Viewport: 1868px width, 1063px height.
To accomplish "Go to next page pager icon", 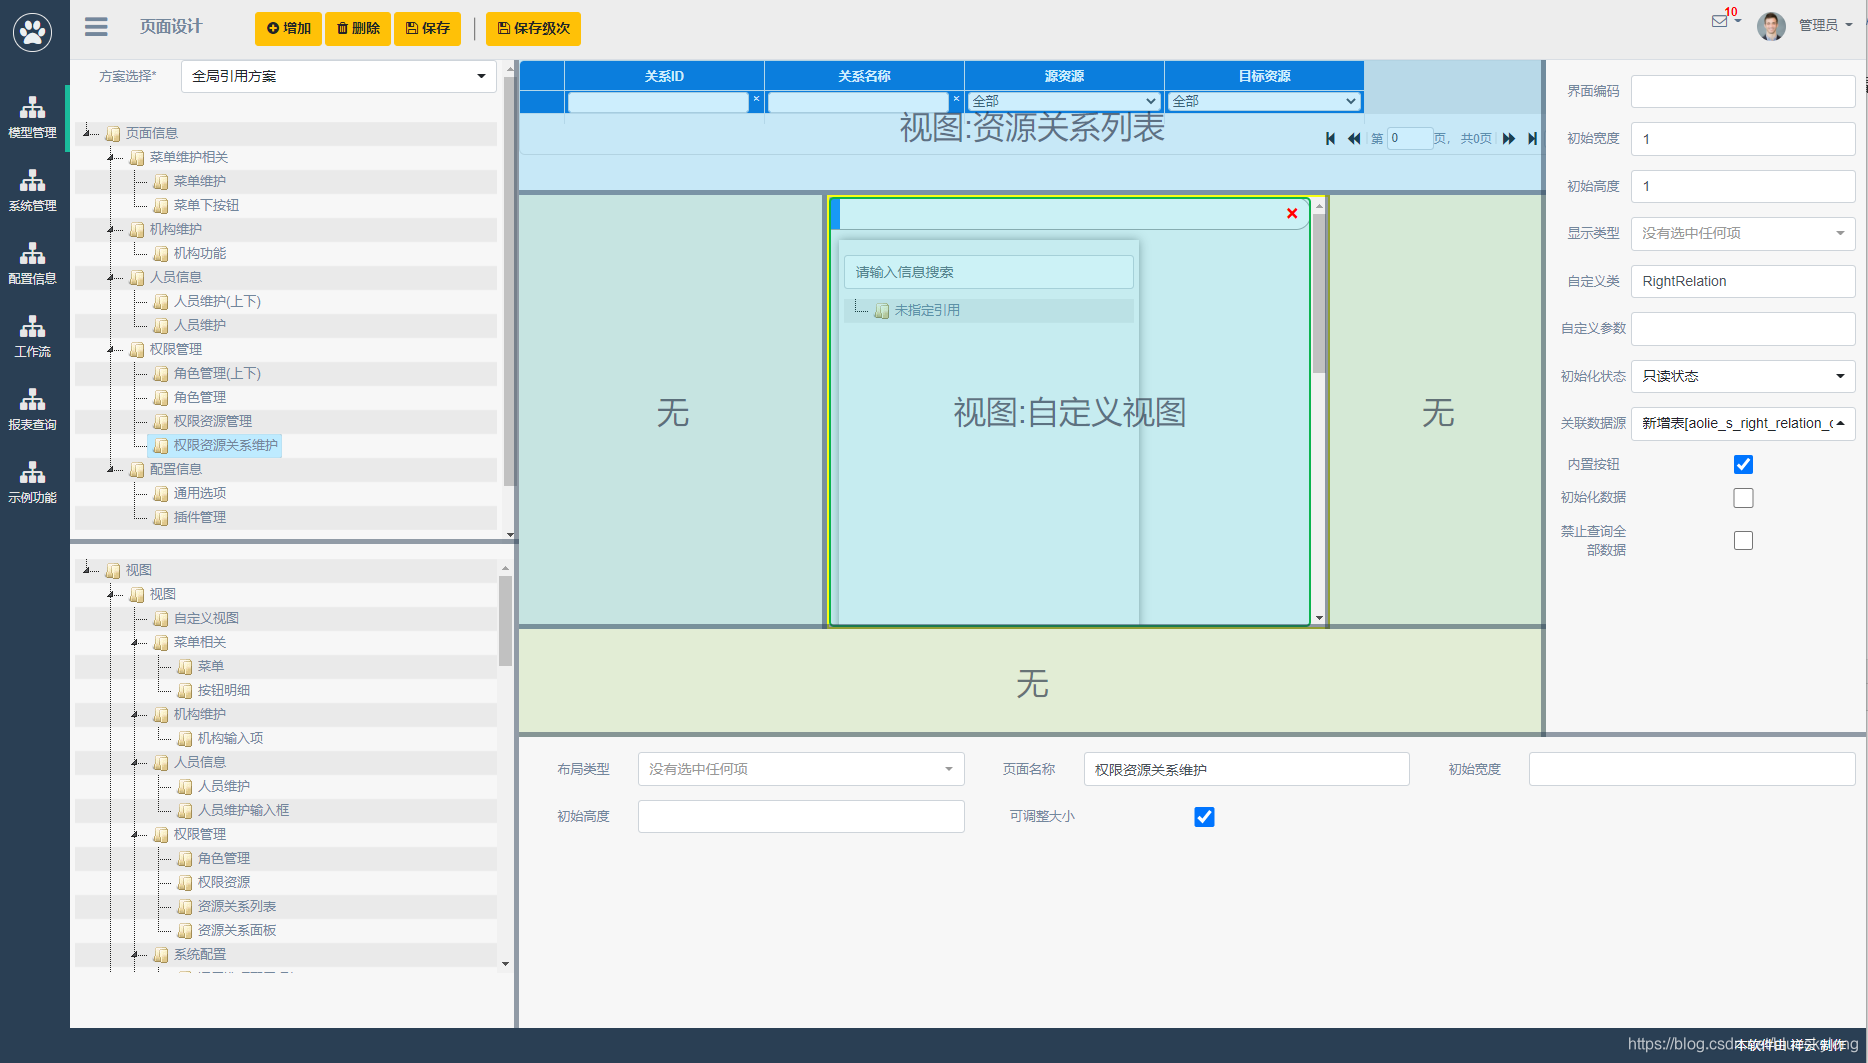I will point(1509,139).
